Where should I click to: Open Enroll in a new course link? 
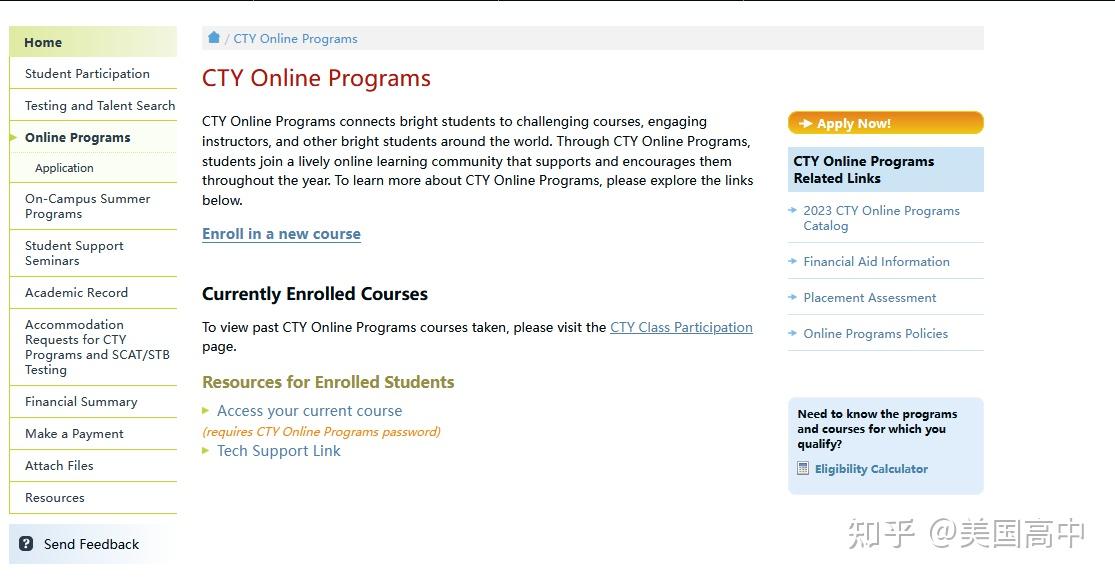281,234
